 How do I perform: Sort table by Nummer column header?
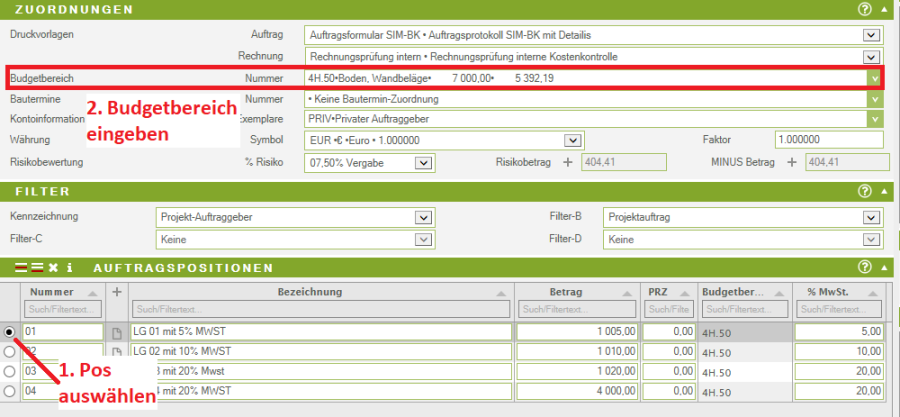click(60, 291)
